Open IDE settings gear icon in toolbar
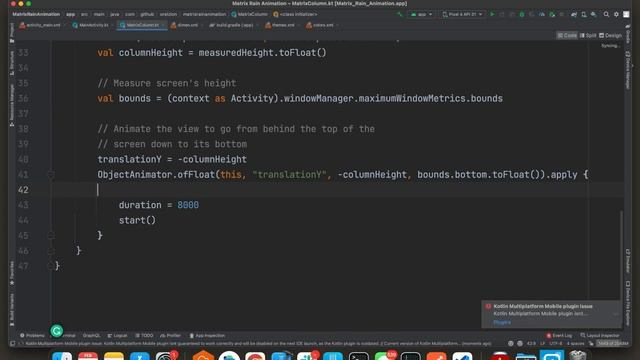 tap(616, 14)
